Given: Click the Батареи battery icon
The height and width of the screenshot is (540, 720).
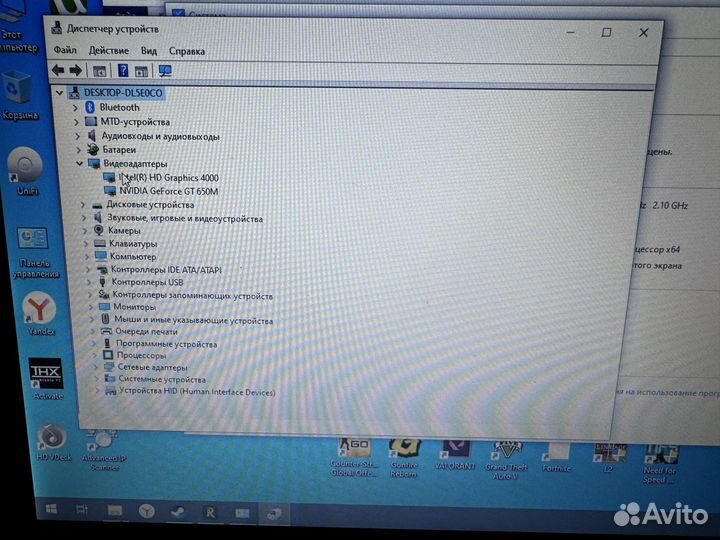Looking at the screenshot, I should click(93, 149).
